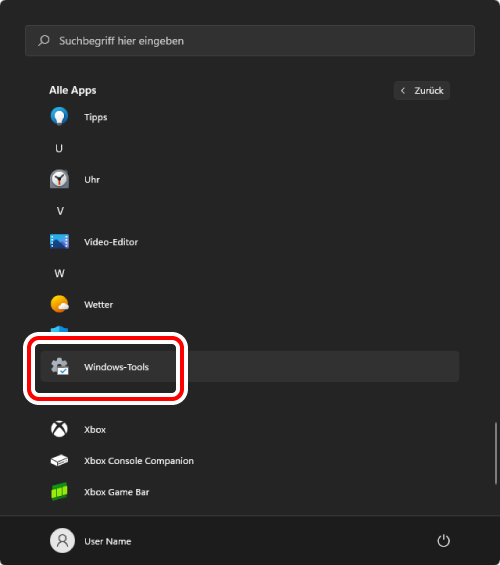Open the User Name avatar
500x565 pixels.
(62, 540)
